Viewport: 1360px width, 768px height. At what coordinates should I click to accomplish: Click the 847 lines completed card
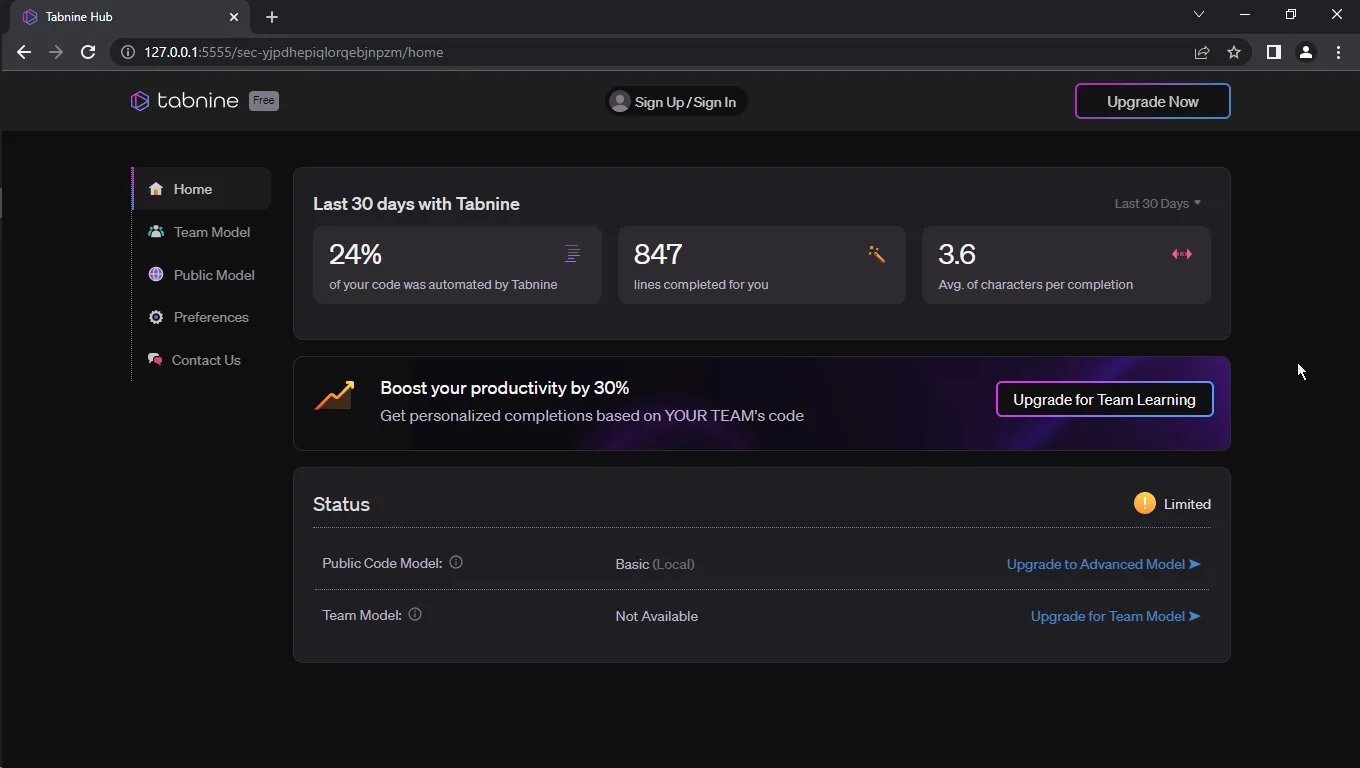click(x=762, y=265)
